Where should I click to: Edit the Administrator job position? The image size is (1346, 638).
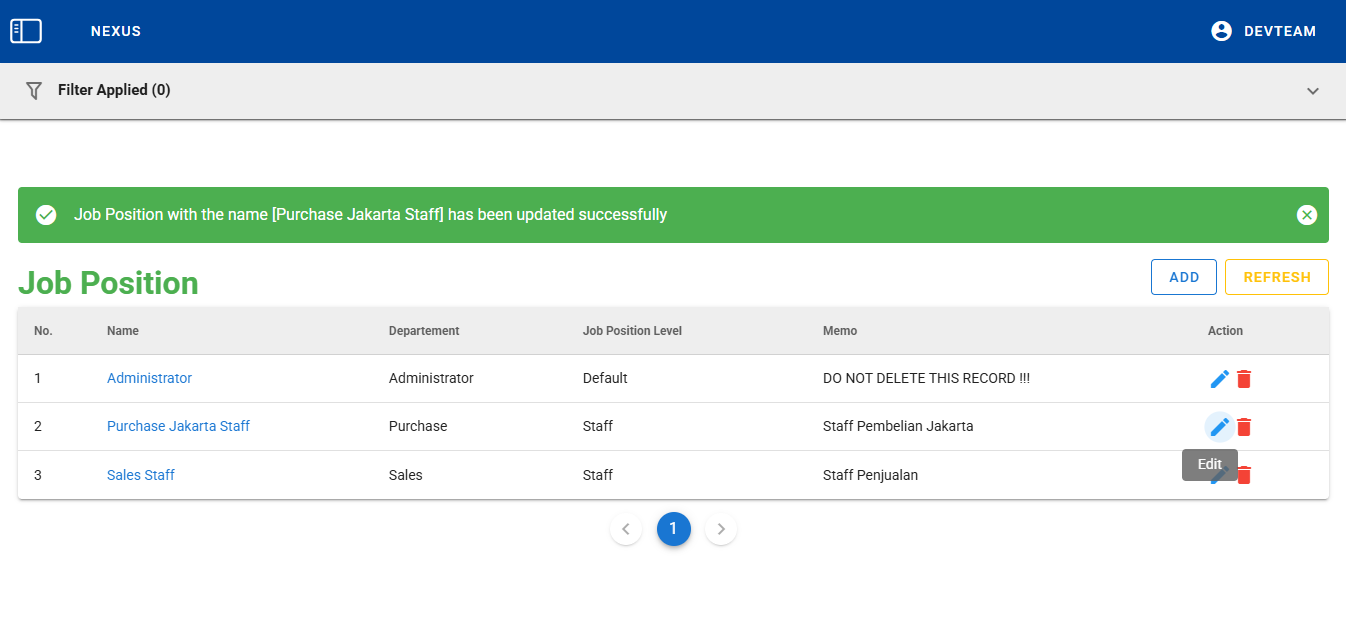1219,379
